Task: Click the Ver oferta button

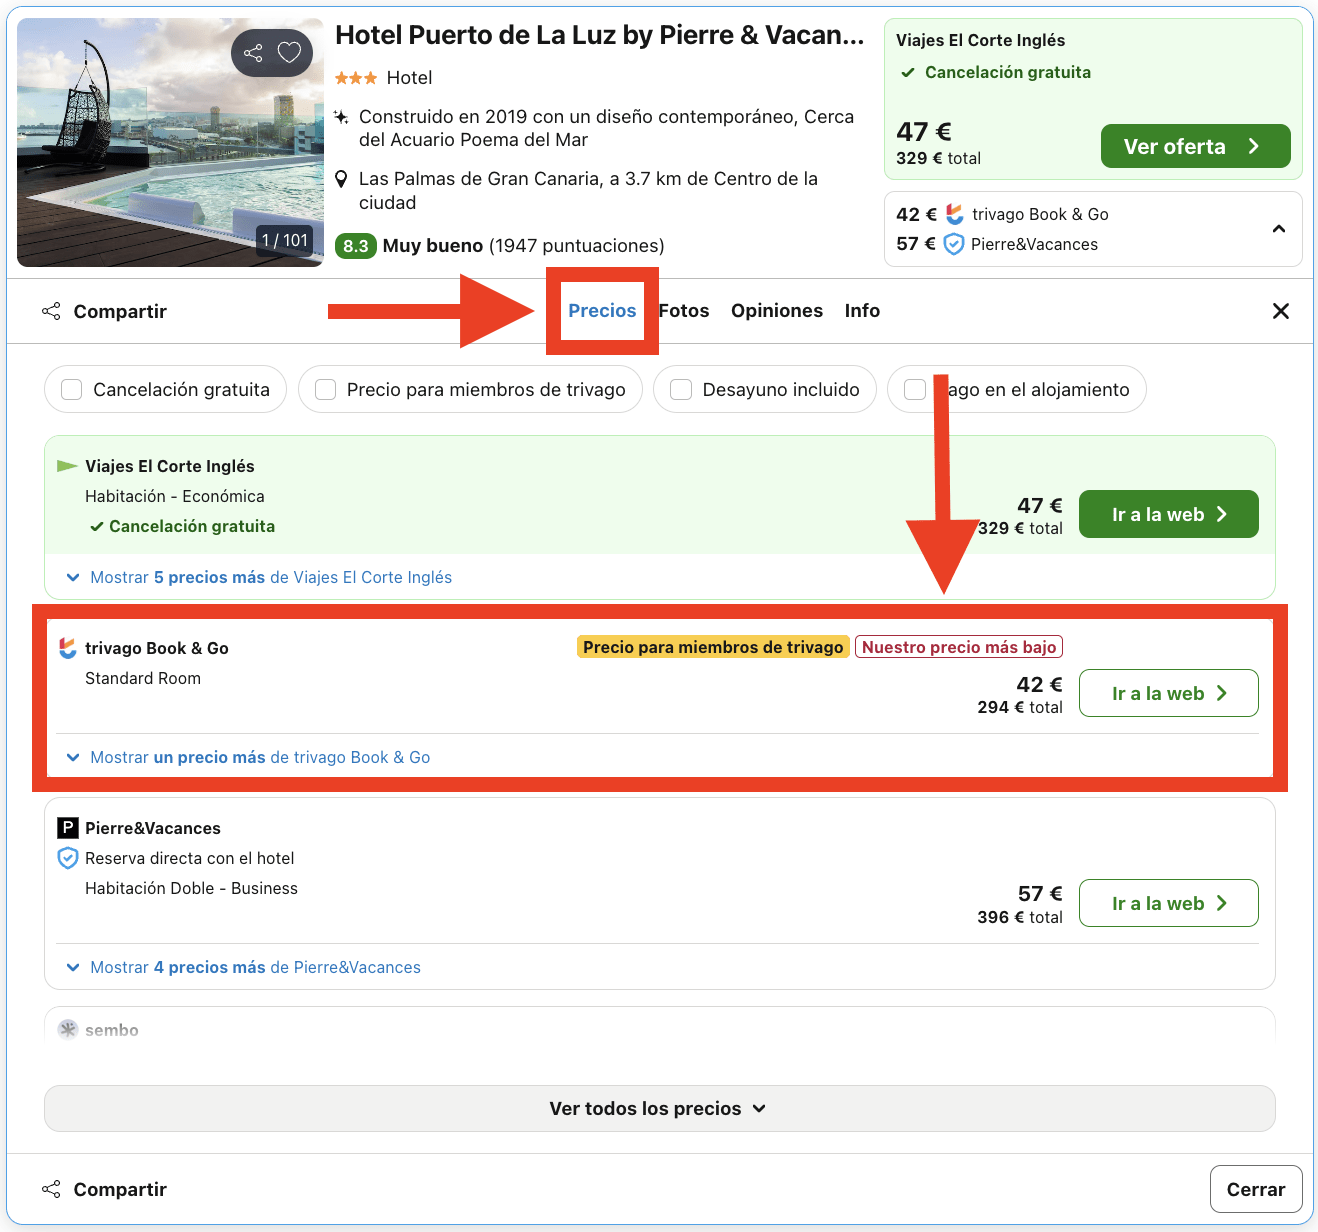Action: (1195, 146)
